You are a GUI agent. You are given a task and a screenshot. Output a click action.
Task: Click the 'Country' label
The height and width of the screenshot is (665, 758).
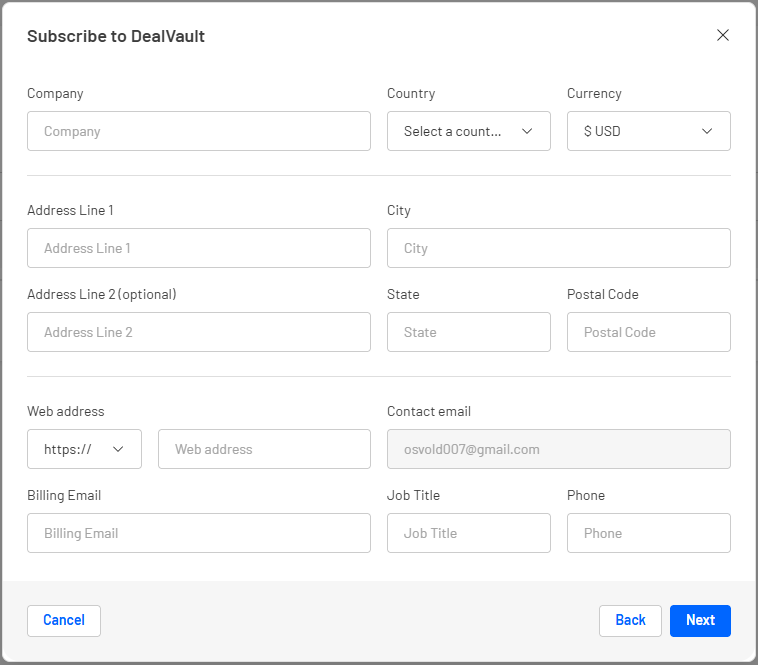coord(411,93)
